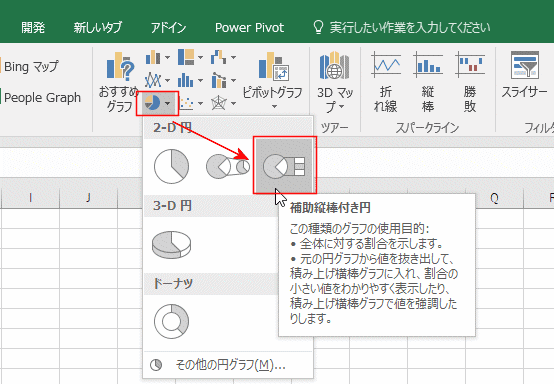Expand the scatter chart dropdown arrow
This screenshot has height=384, width=554.
click(x=200, y=104)
